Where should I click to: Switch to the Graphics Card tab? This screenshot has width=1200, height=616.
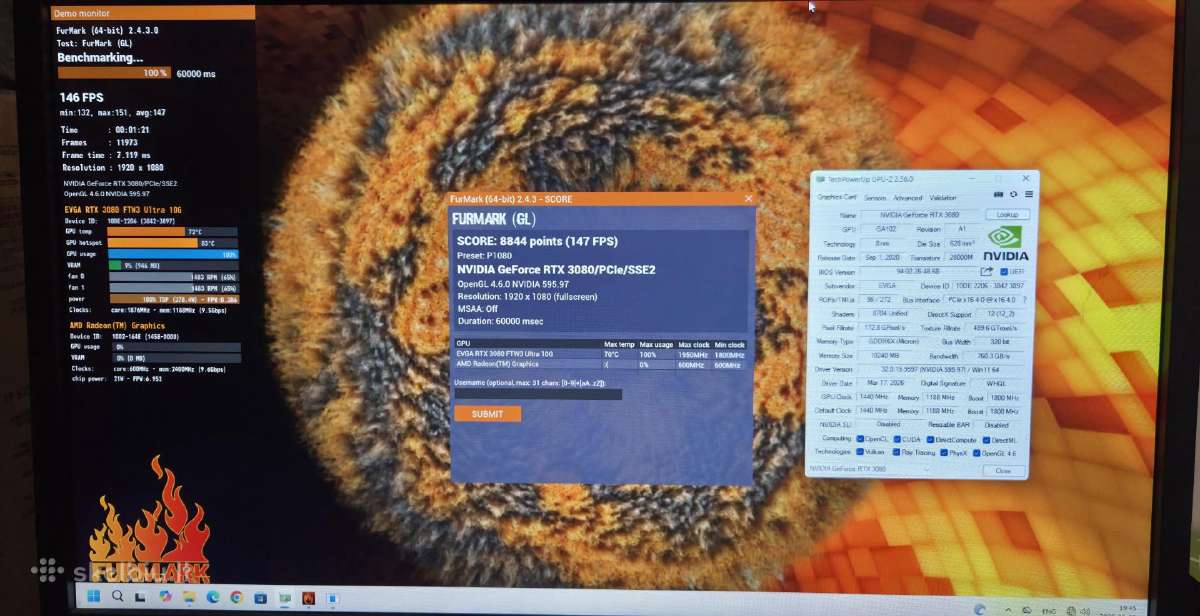(836, 197)
